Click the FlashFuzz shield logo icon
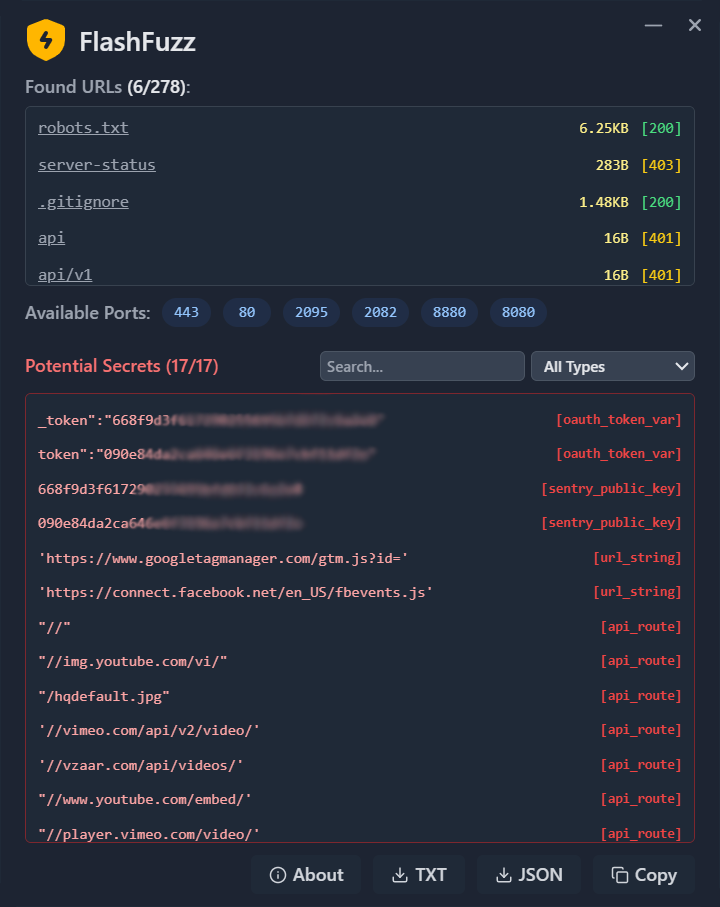The image size is (720, 907). [x=46, y=40]
